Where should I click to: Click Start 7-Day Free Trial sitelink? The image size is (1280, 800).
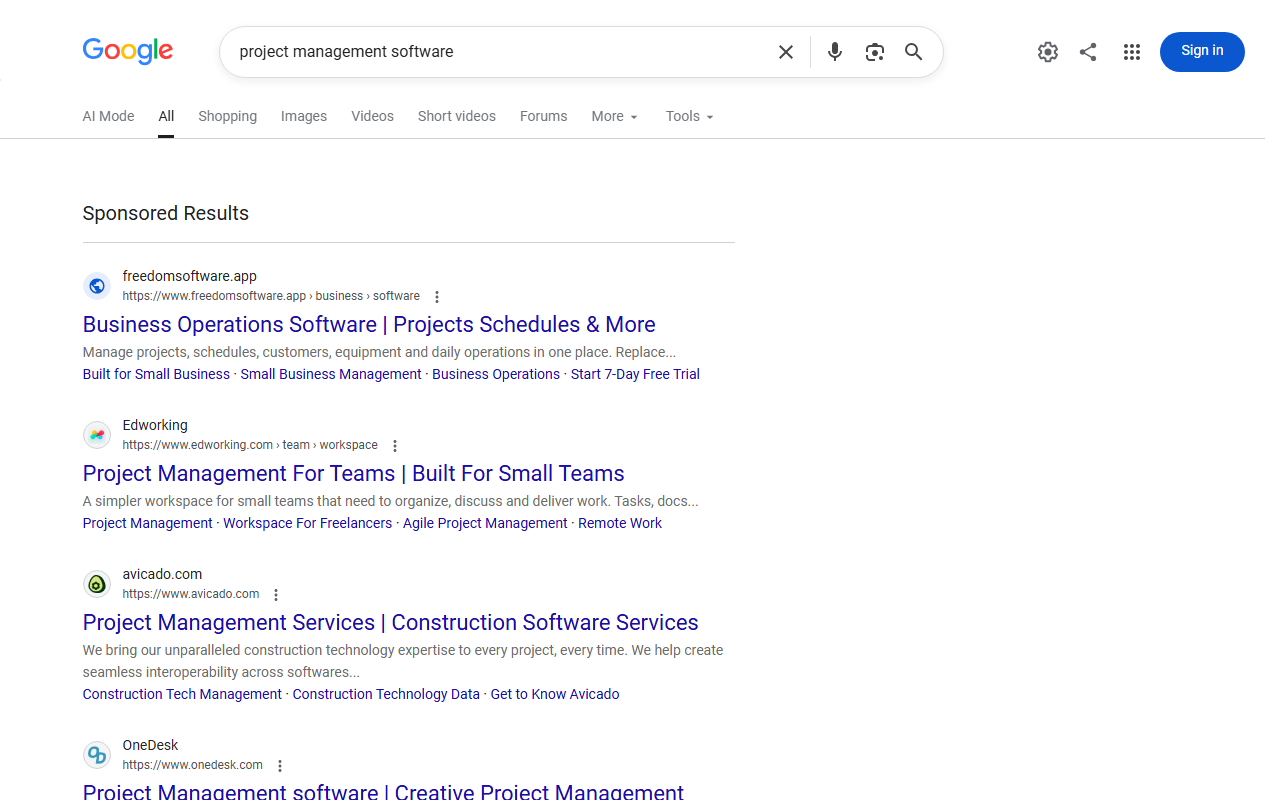[x=635, y=374]
